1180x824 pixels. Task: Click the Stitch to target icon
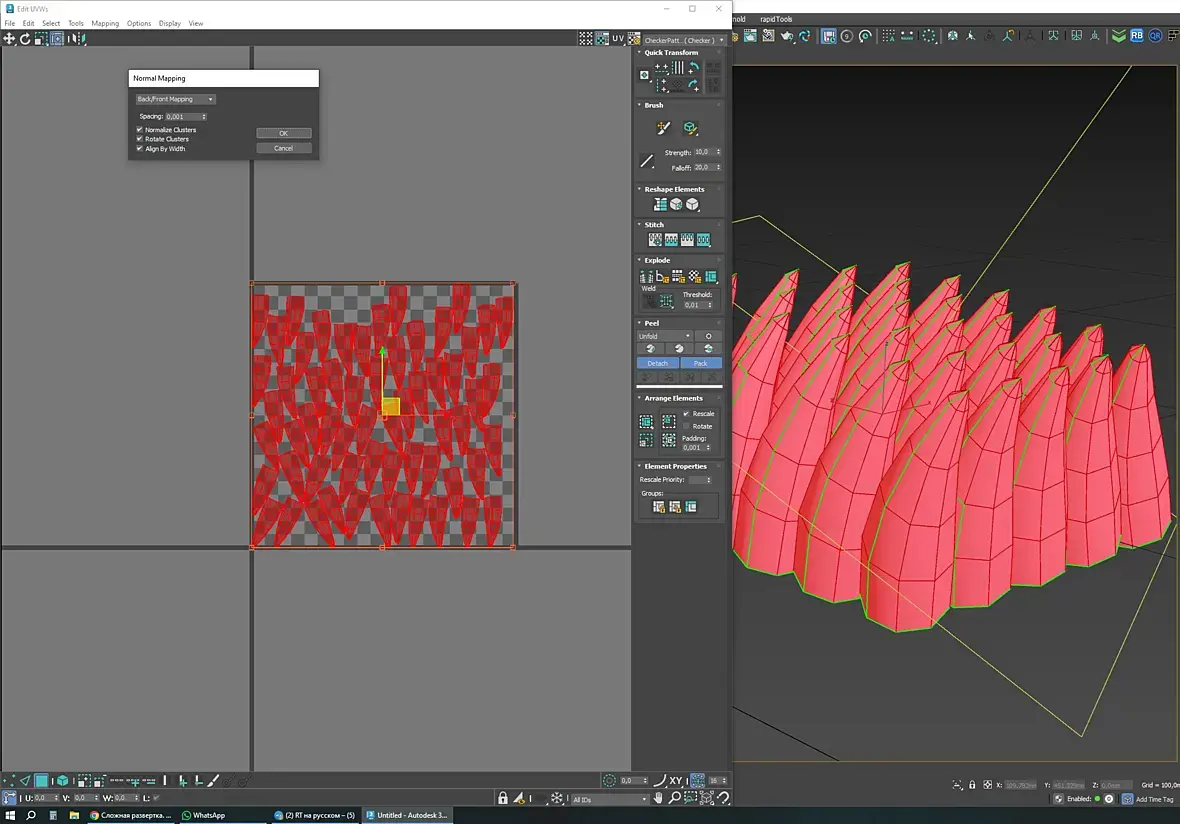tap(655, 239)
